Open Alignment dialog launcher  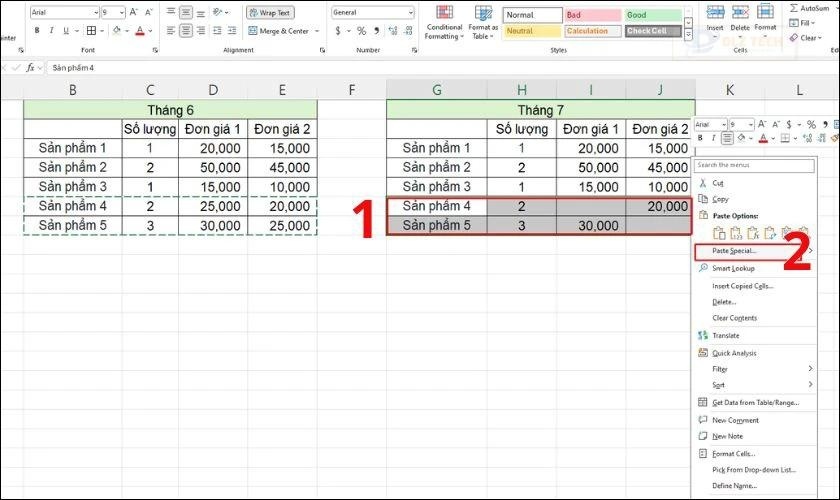click(x=322, y=50)
